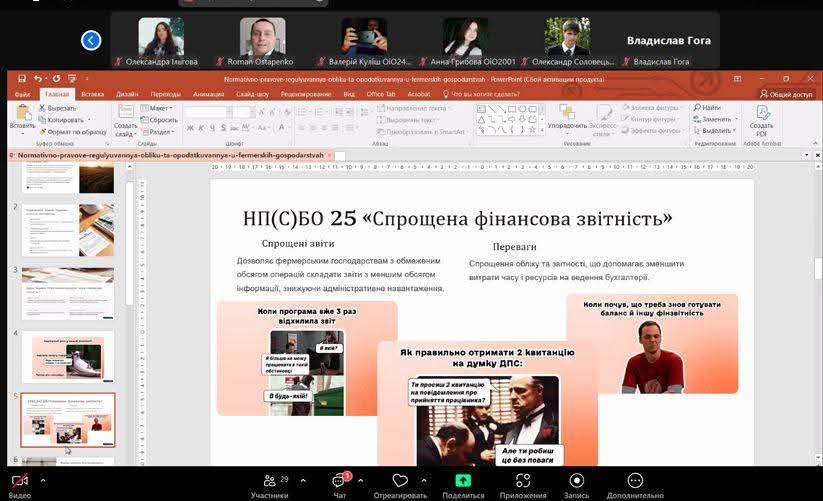This screenshot has width=823, height=501.
Task: Select slide 2 thumbnail
Action: tap(68, 230)
